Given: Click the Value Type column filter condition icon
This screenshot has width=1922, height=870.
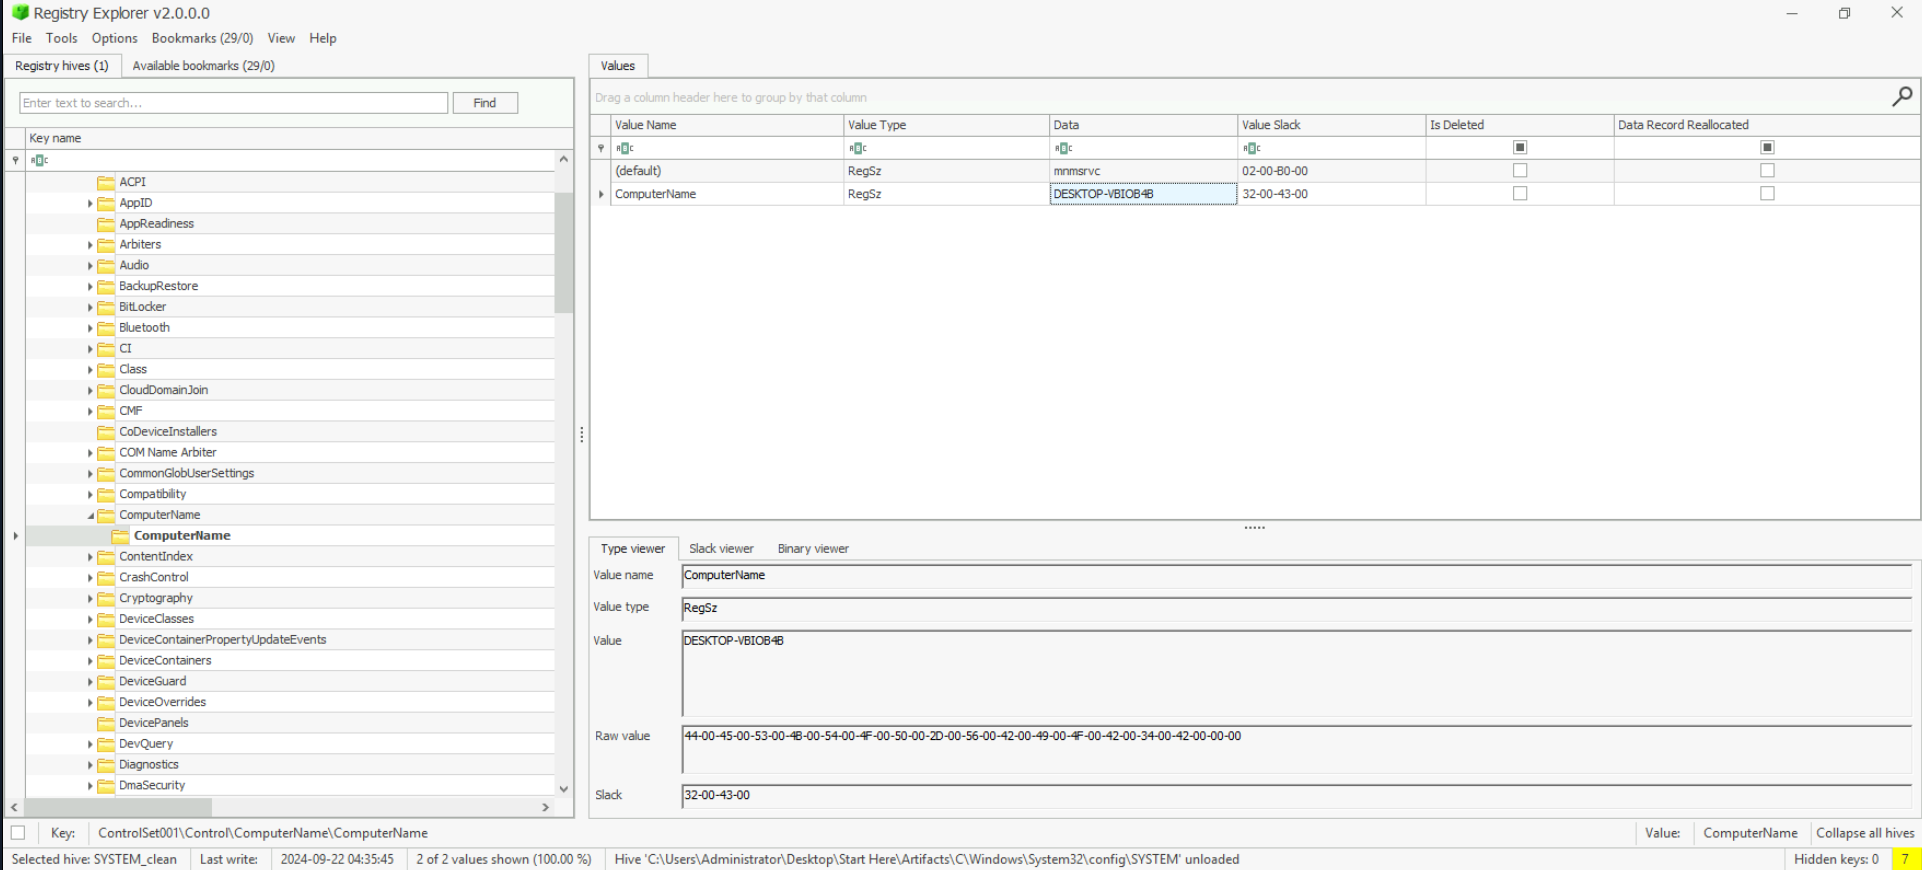Looking at the screenshot, I should pyautogui.click(x=857, y=148).
